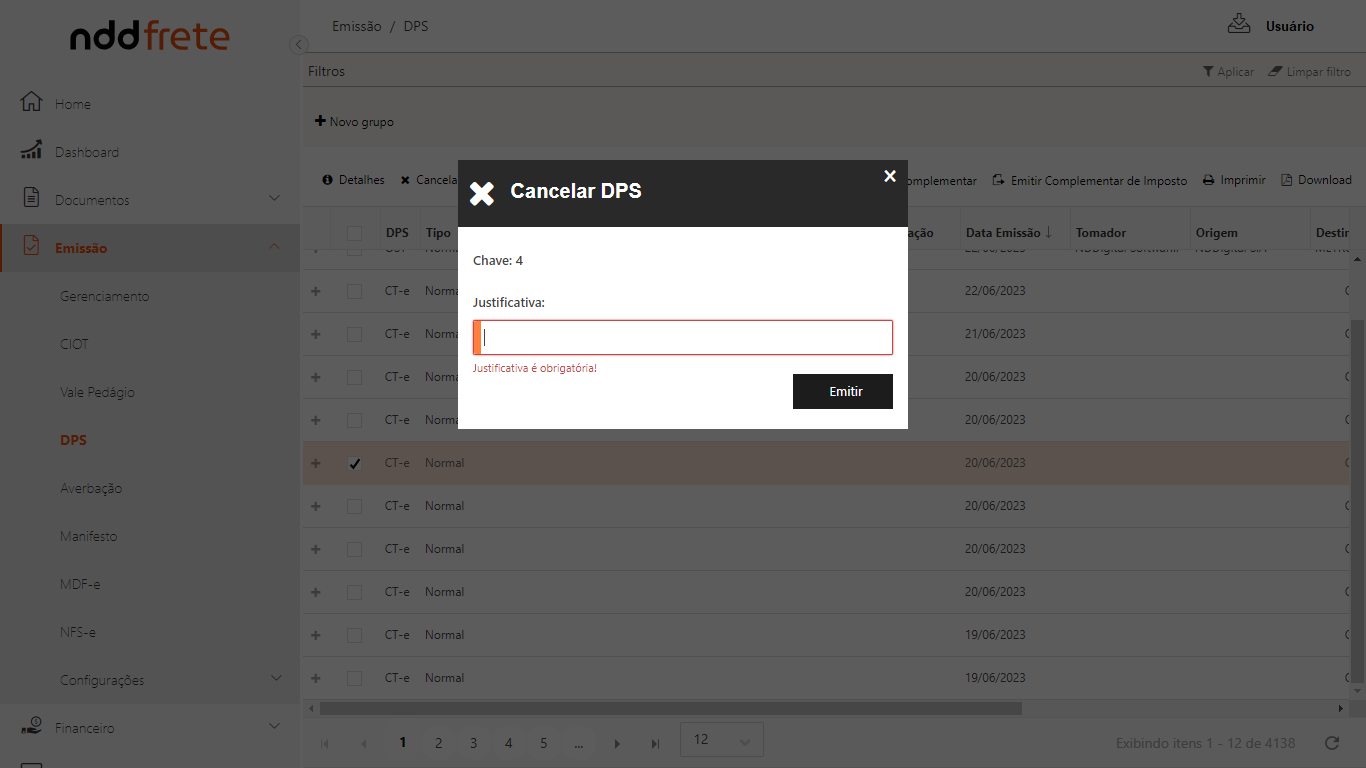Screen dimensions: 1366x768
Task: Open Dashboard via chart icon
Action: pos(31,151)
